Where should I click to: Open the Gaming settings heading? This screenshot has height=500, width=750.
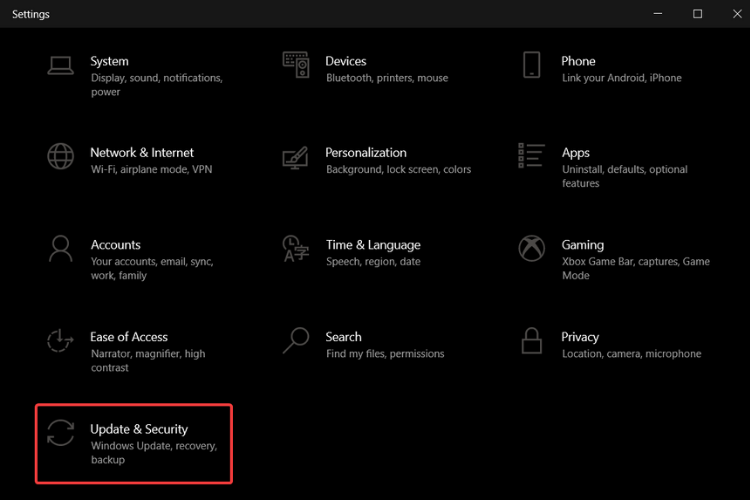[x=583, y=245]
